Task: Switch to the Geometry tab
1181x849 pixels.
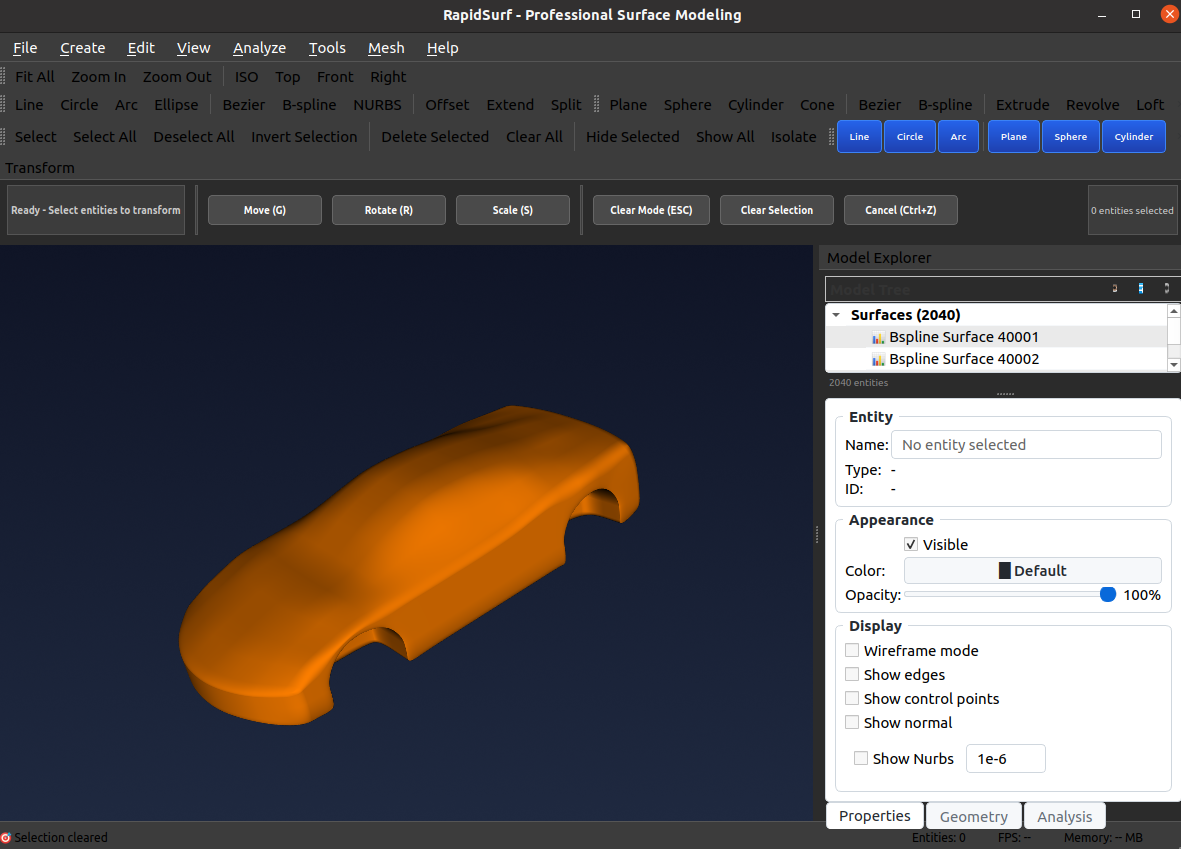Action: pos(973,816)
